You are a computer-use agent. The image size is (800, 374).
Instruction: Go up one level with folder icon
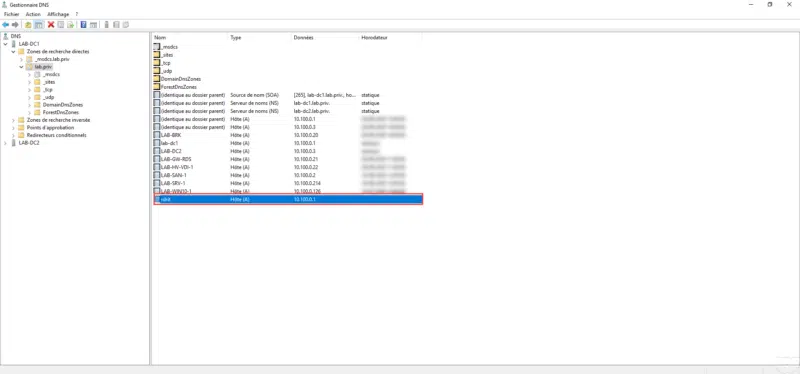point(28,24)
